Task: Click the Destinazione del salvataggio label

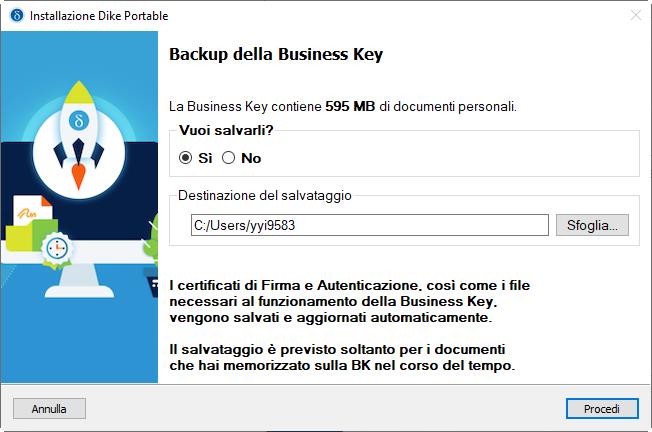Action: 264,196
